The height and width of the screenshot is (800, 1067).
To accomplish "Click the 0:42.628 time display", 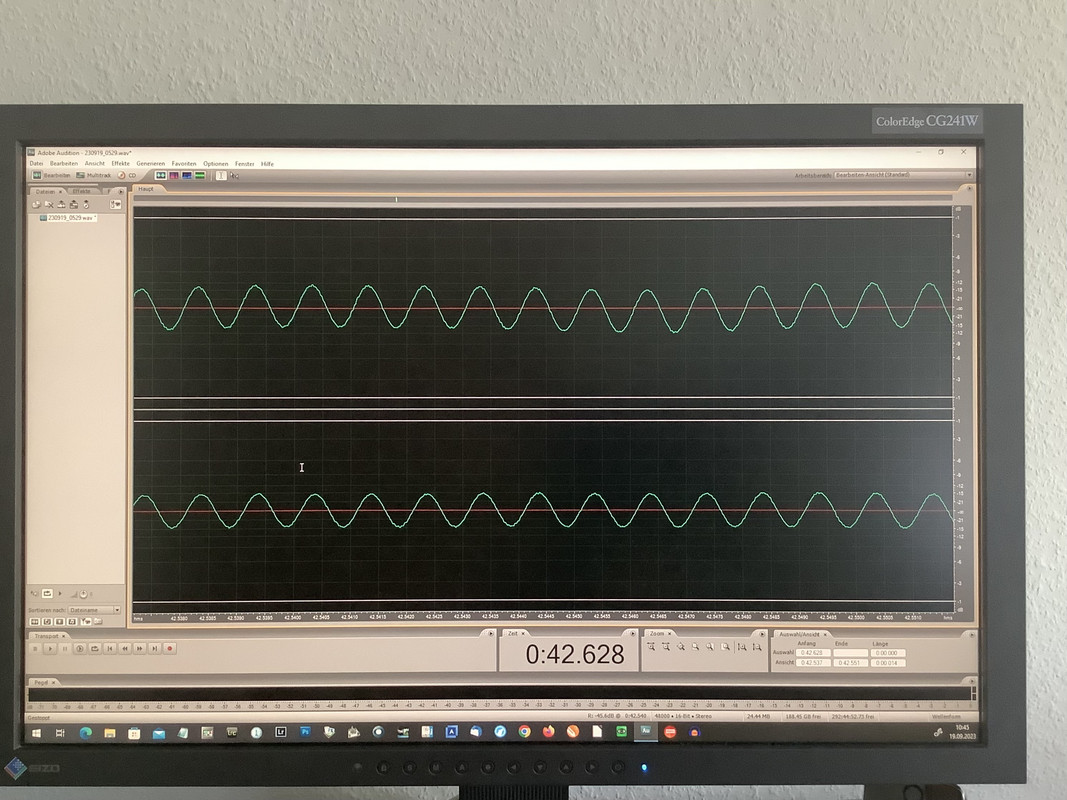I will tap(575, 654).
